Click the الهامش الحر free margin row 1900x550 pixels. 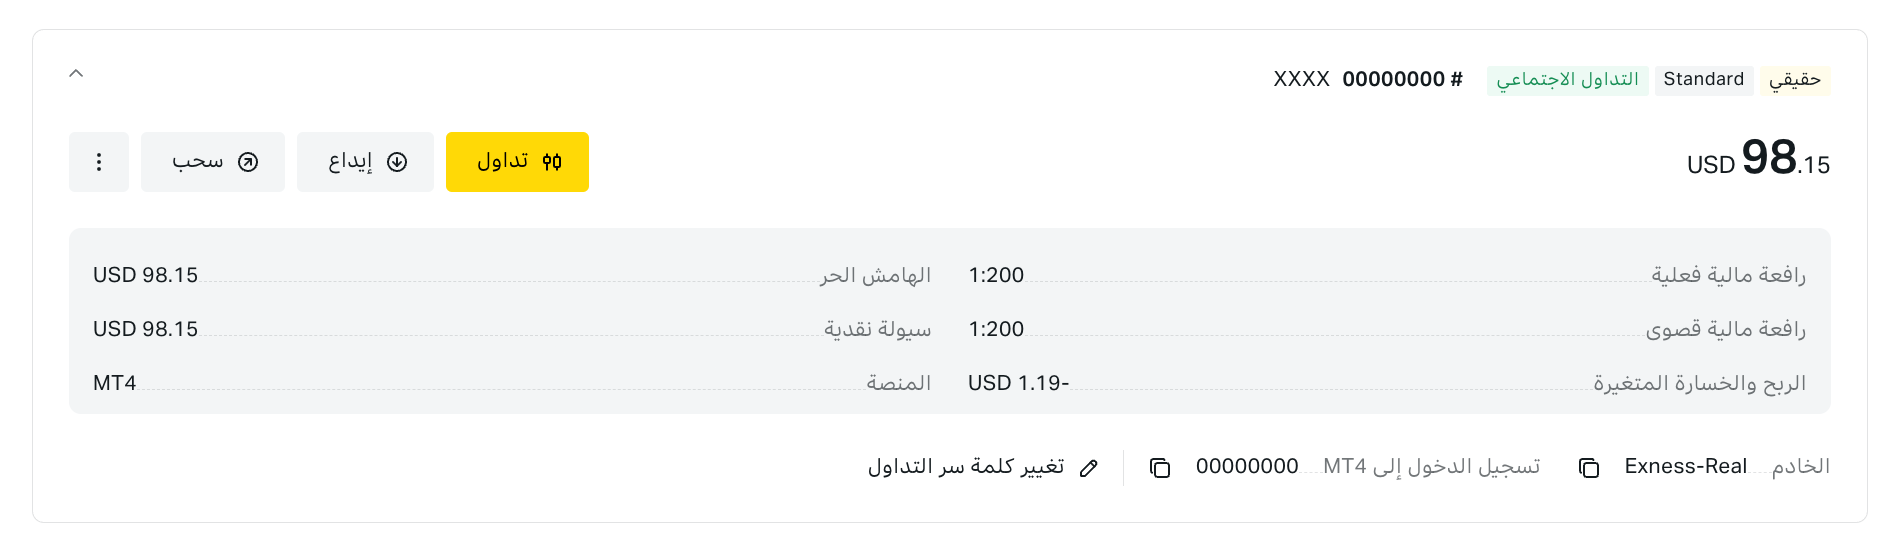[x=512, y=275]
